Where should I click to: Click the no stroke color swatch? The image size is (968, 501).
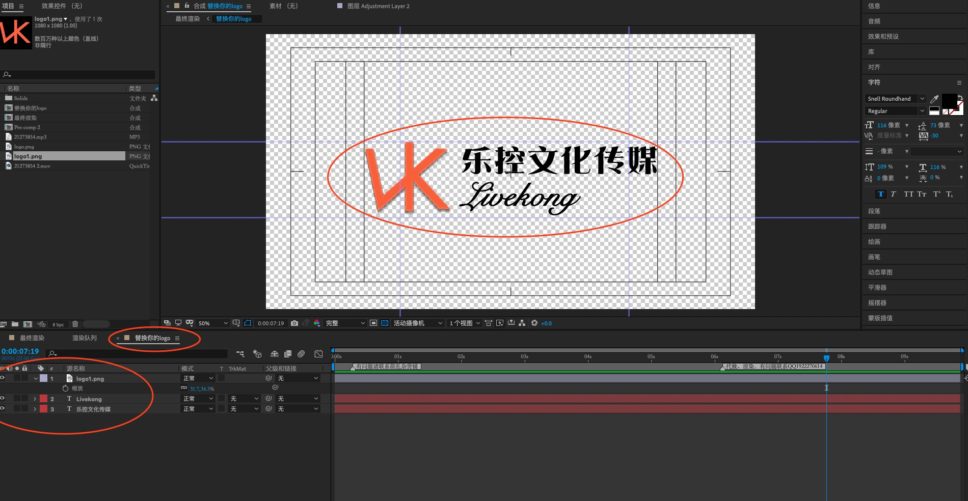[x=960, y=112]
